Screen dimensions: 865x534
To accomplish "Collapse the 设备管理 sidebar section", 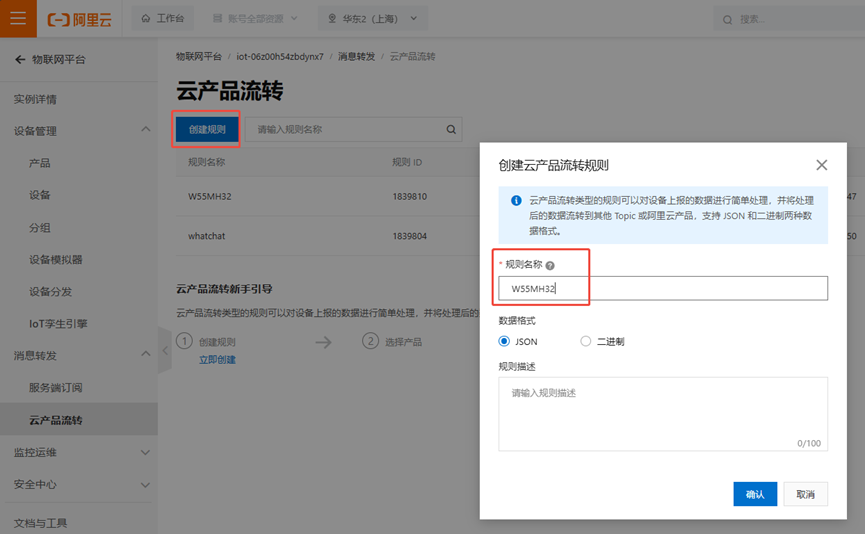I will tap(145, 131).
